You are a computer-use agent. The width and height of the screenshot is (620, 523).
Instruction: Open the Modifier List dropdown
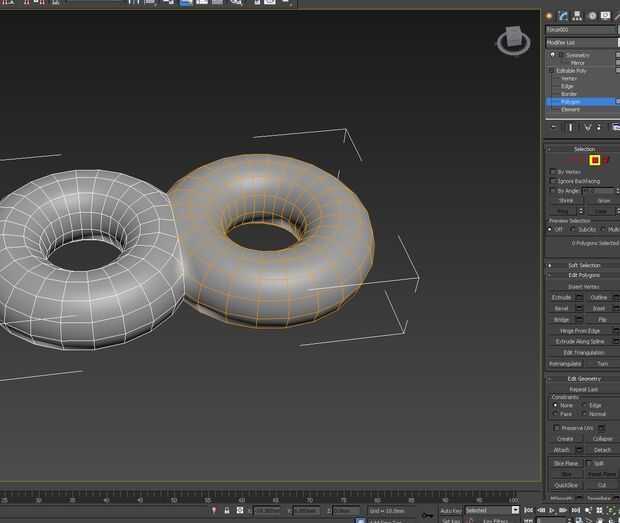coord(581,43)
